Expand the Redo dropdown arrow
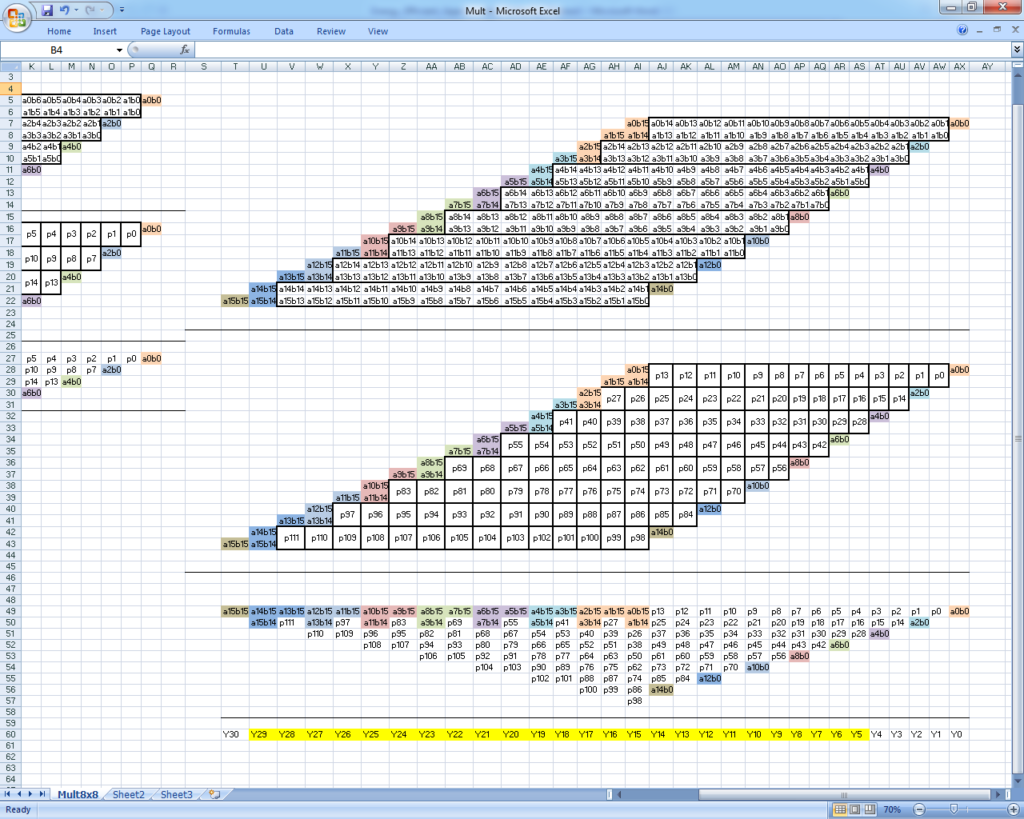The height and width of the screenshot is (819, 1024). click(101, 9)
